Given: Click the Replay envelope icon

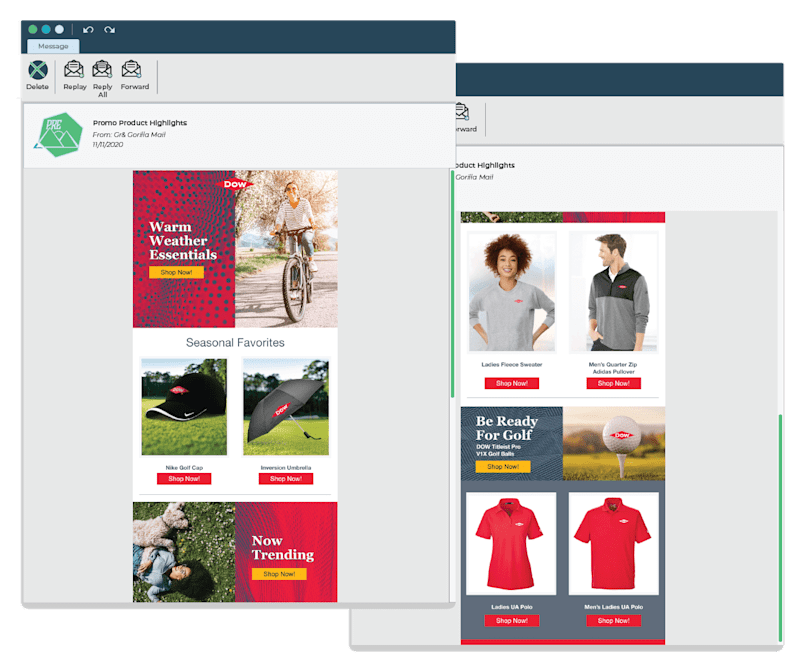Looking at the screenshot, I should 74,69.
